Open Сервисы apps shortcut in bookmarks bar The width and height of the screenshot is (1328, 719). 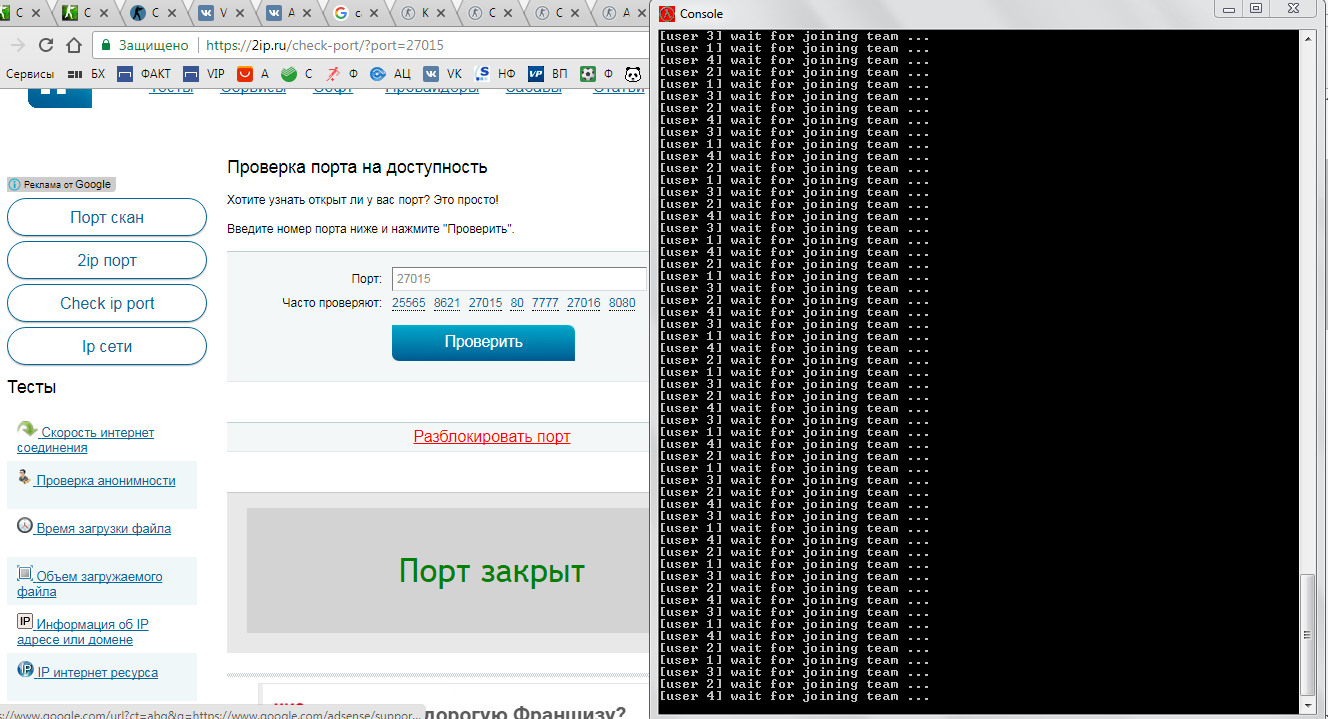pyautogui.click(x=30, y=73)
